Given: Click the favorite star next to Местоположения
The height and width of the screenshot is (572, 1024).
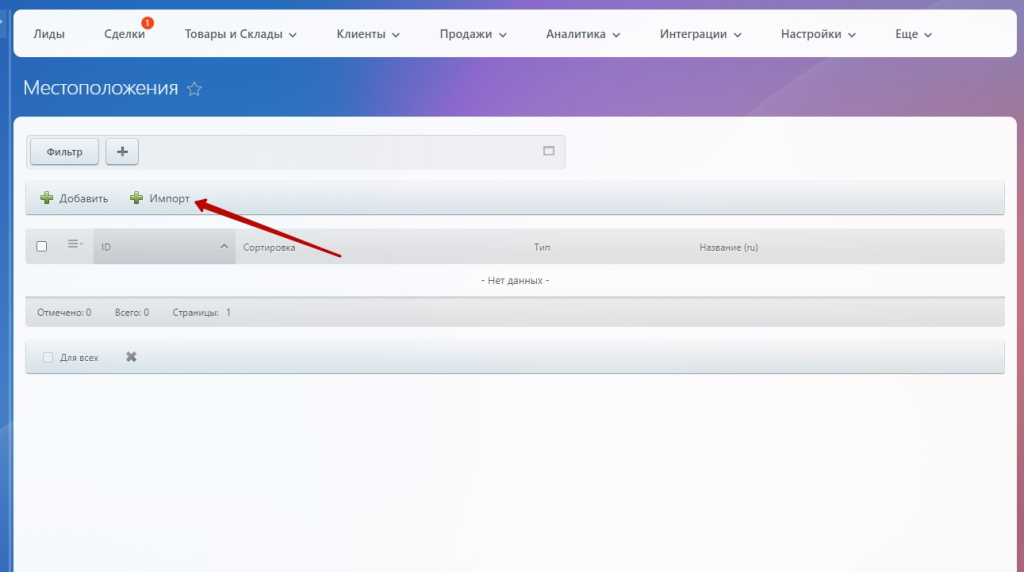Looking at the screenshot, I should click(x=194, y=89).
